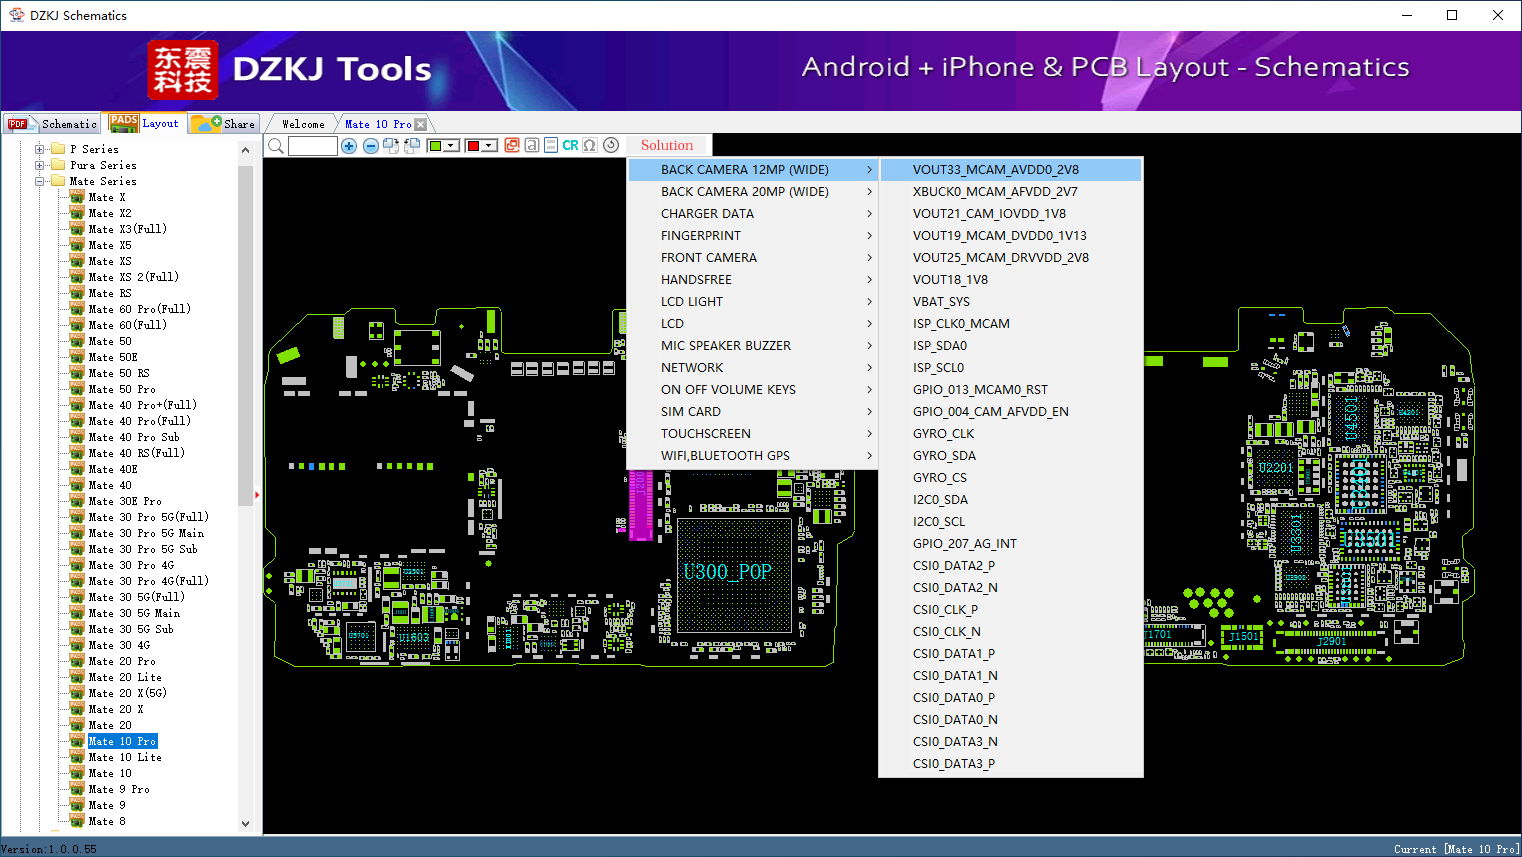
Task: Select VOUT33_MCAM_AVDD0_2V8 signal
Action: [x=1011, y=170]
